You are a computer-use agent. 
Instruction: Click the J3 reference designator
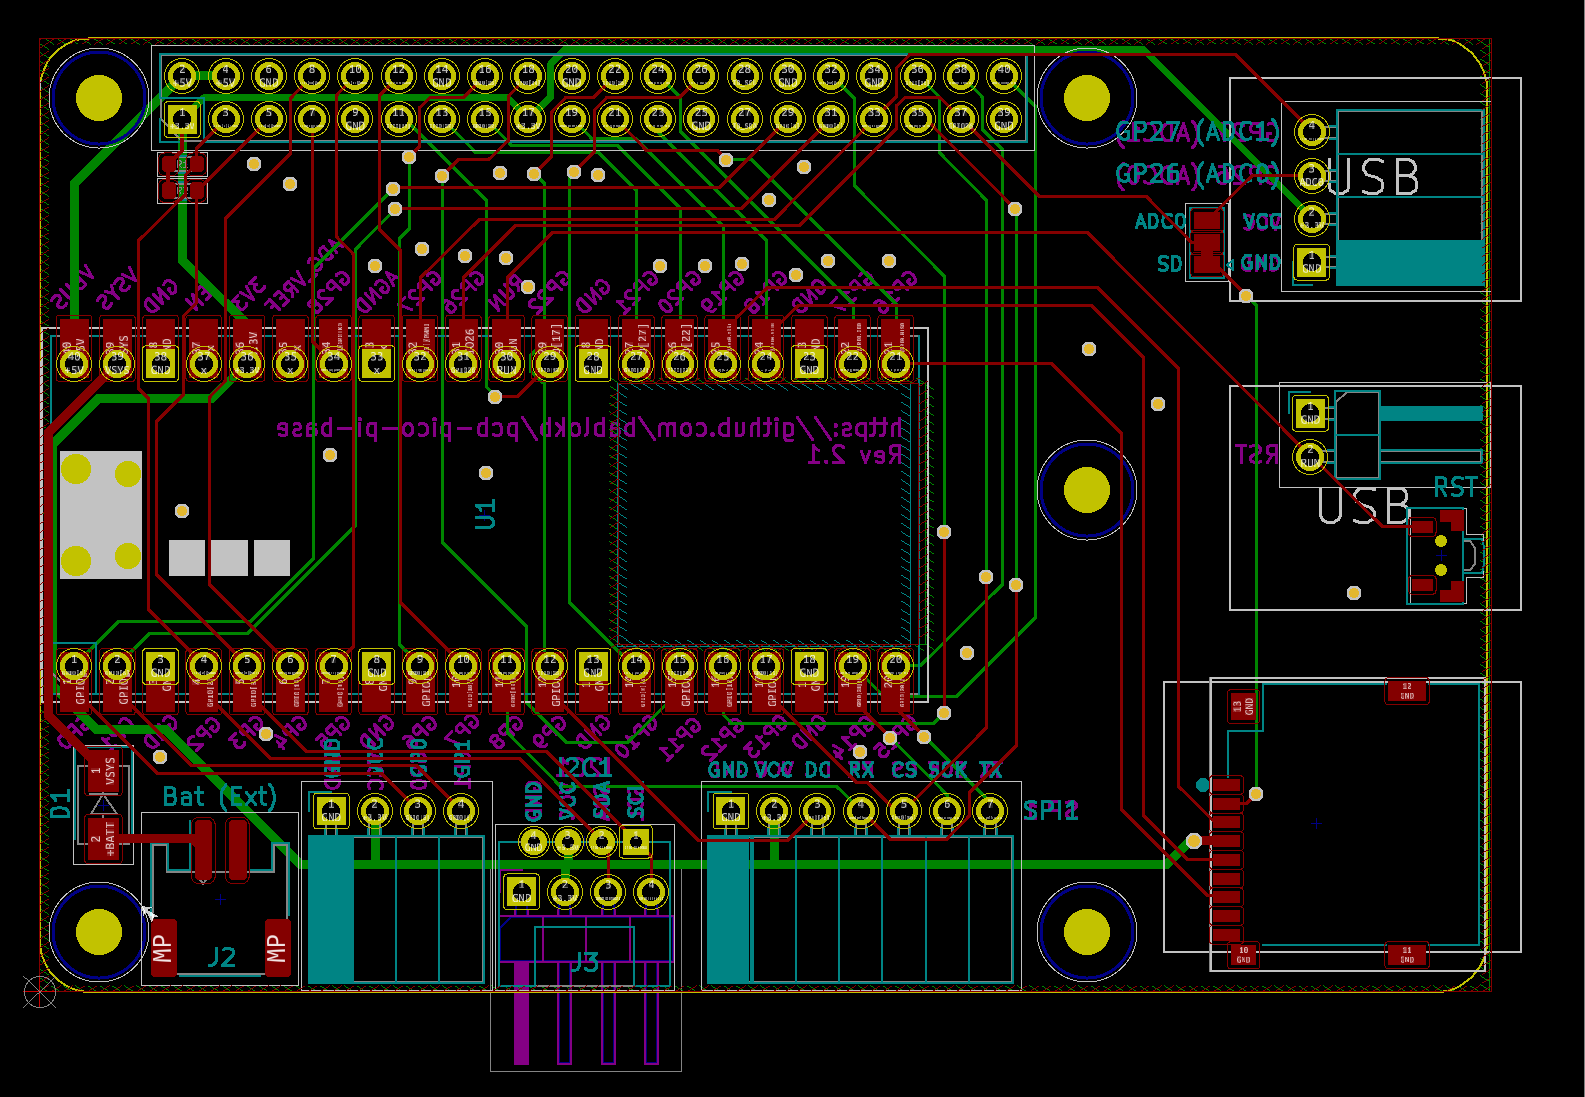click(x=584, y=962)
